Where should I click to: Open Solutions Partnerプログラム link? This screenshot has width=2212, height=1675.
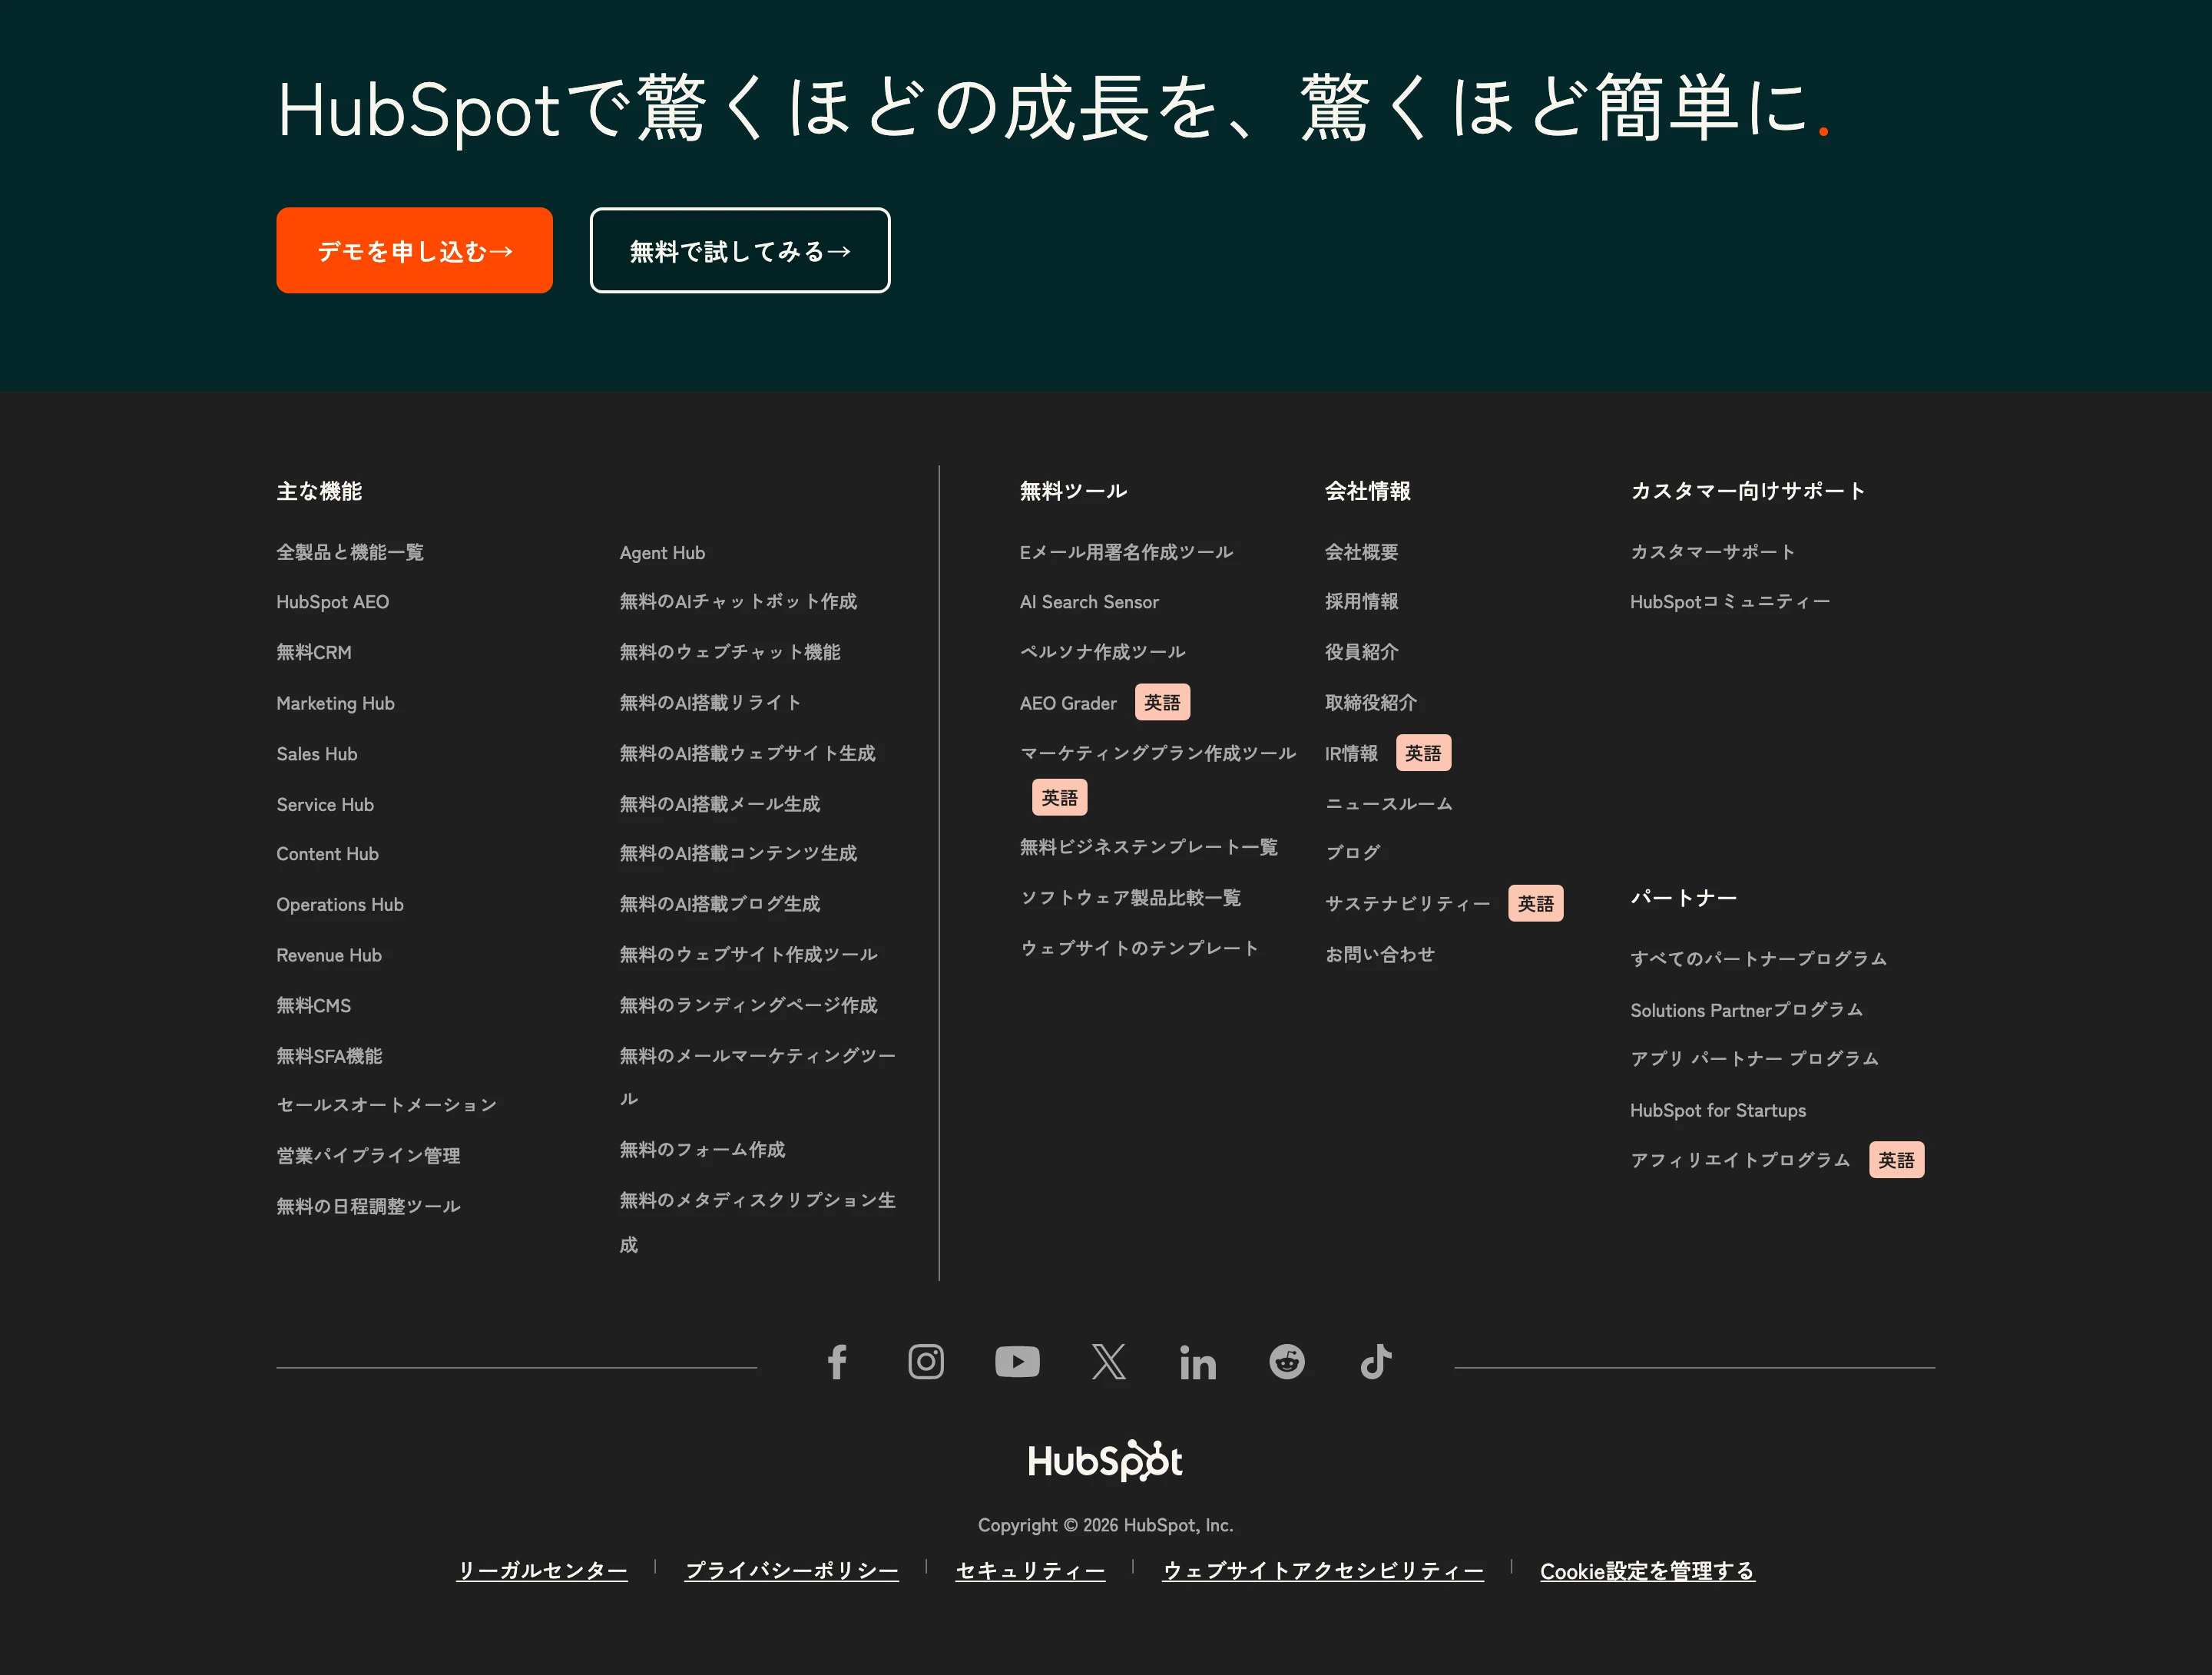1746,1010
